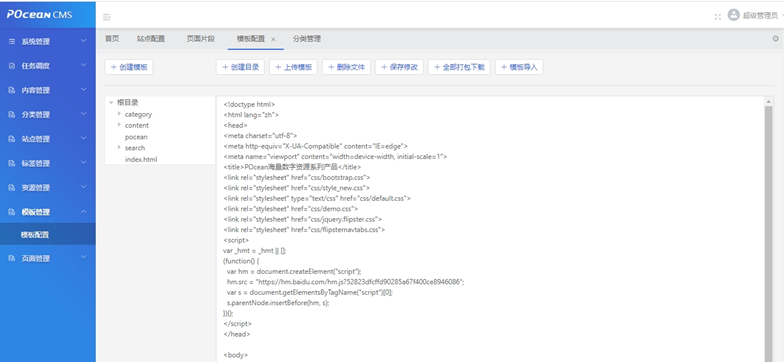Collapse 模板管理 chevron in sidebar
784x362 pixels.
point(84,212)
